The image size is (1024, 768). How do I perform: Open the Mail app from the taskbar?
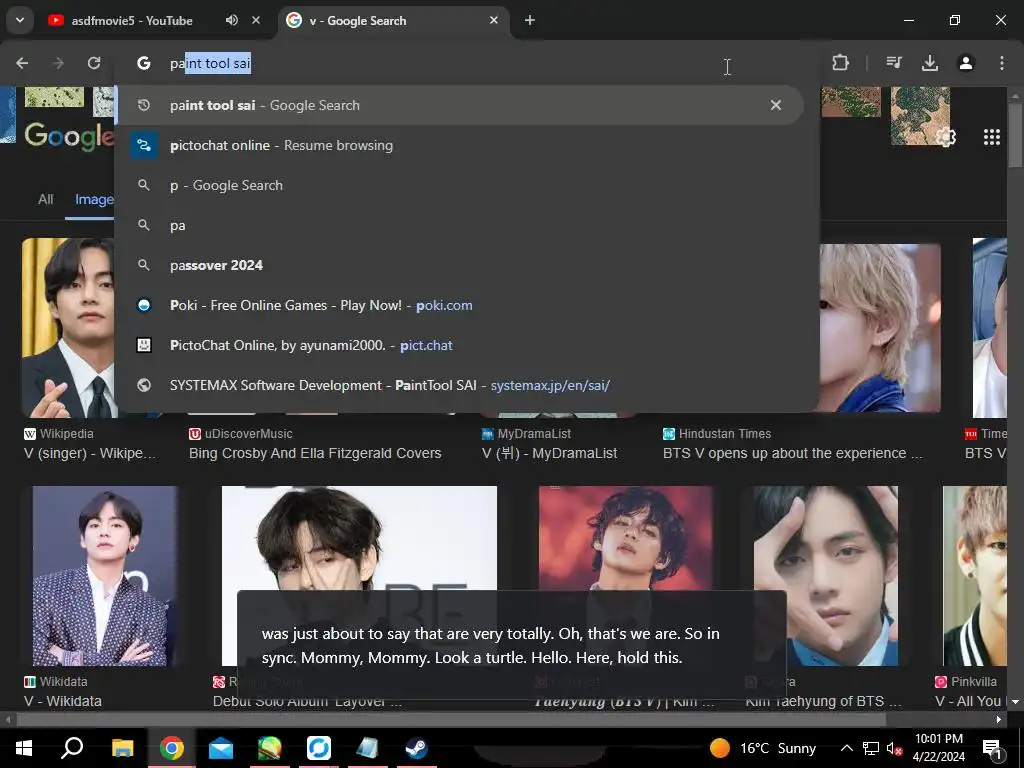(221, 748)
